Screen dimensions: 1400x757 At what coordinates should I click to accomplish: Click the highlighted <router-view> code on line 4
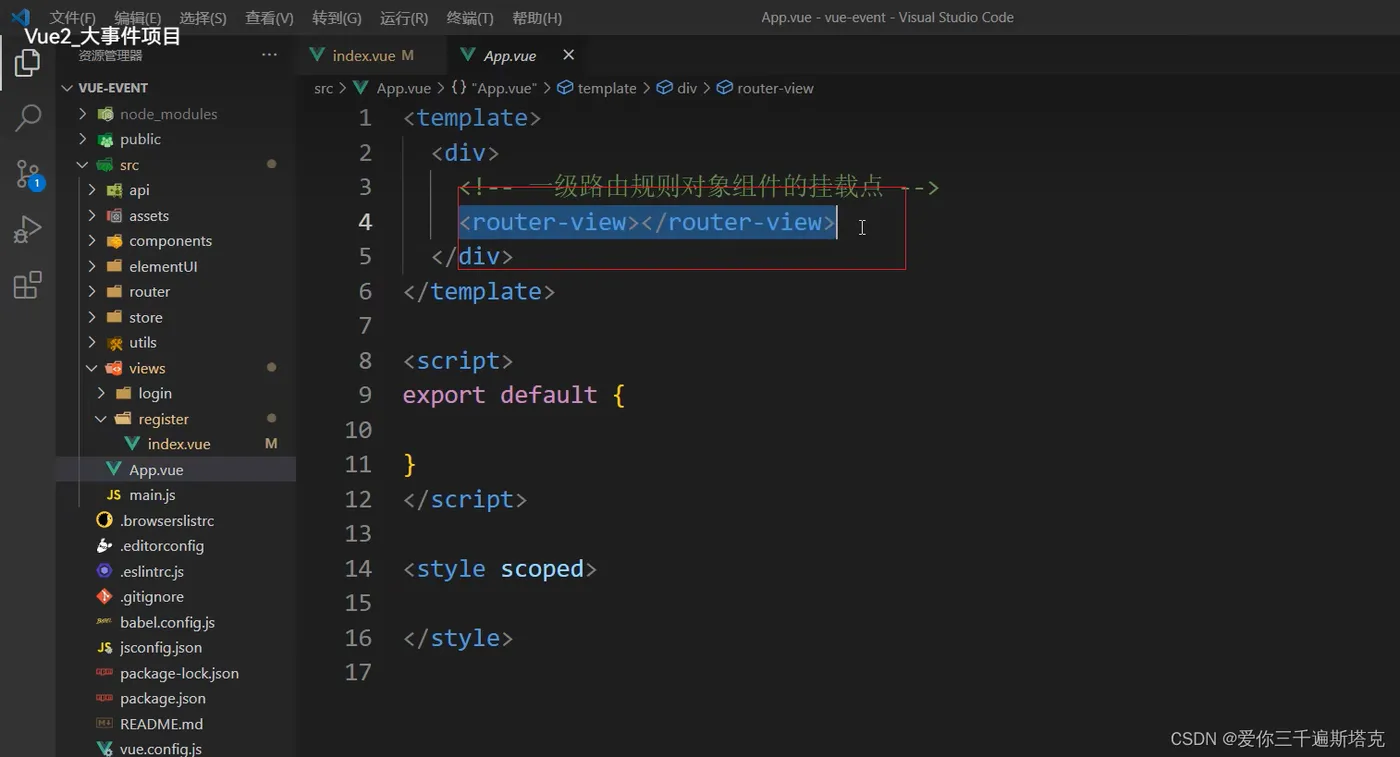[647, 222]
